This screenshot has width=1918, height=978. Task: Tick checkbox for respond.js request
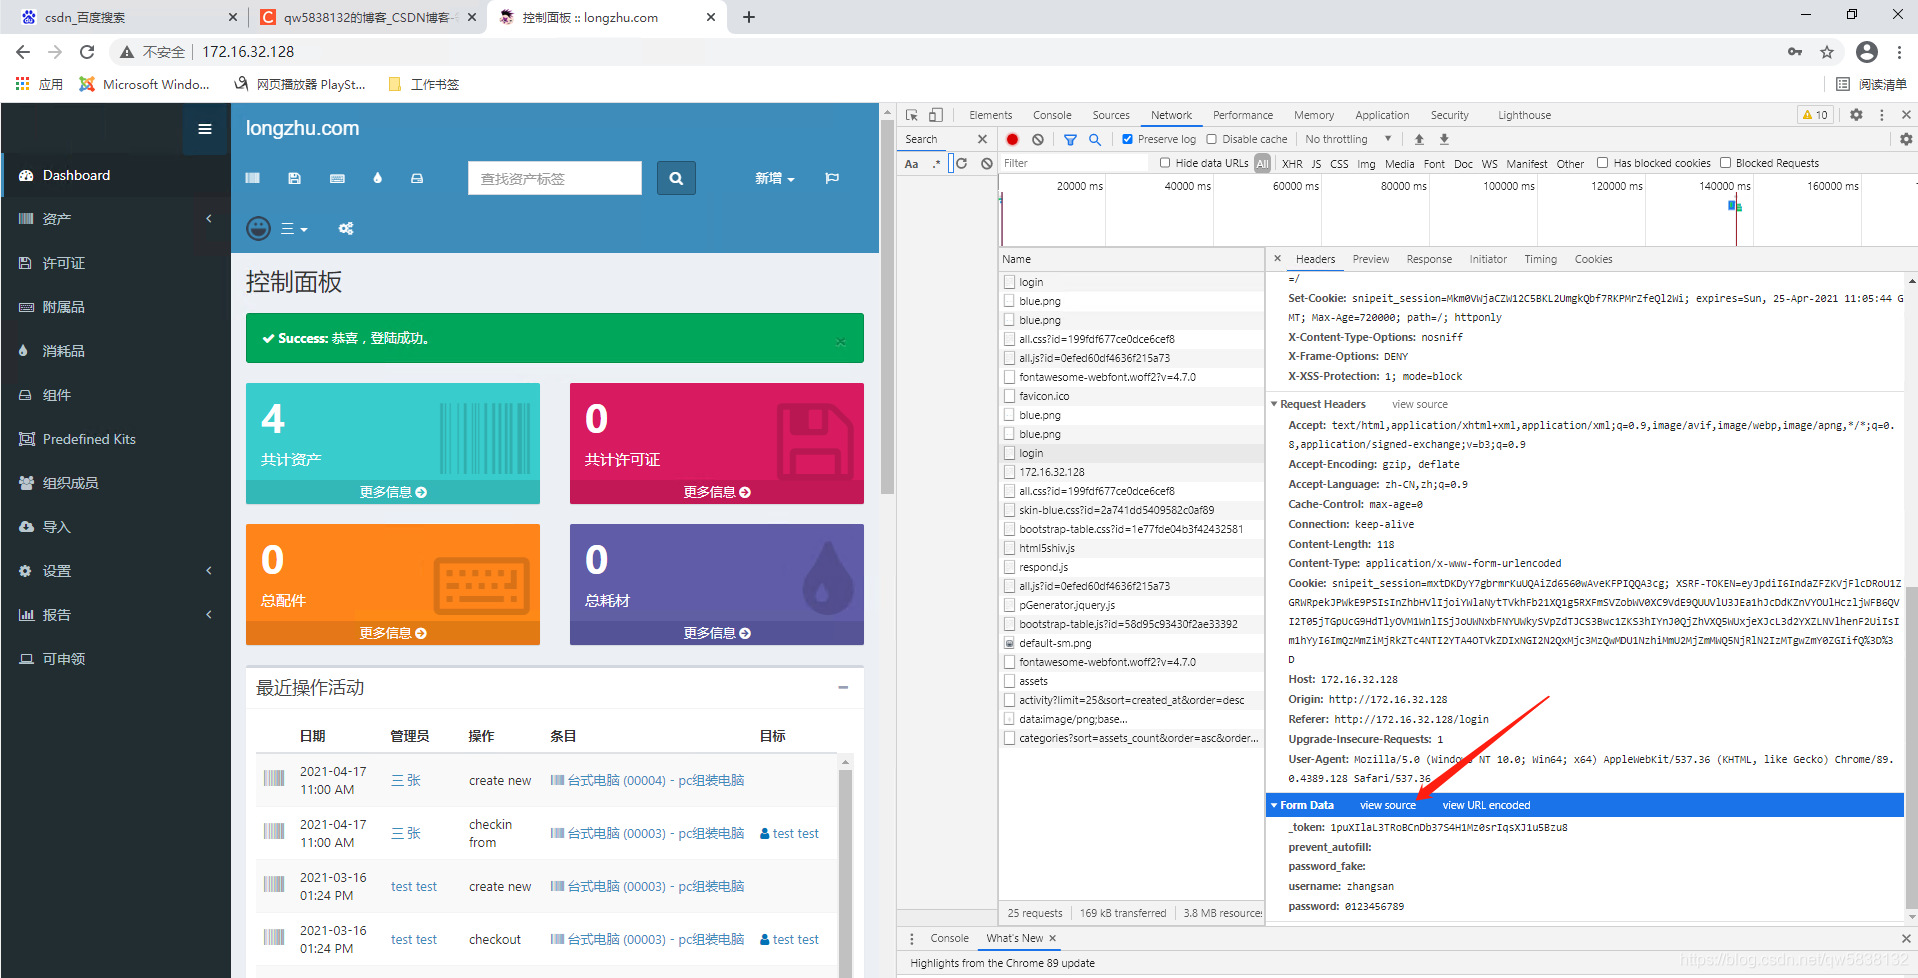(1010, 567)
